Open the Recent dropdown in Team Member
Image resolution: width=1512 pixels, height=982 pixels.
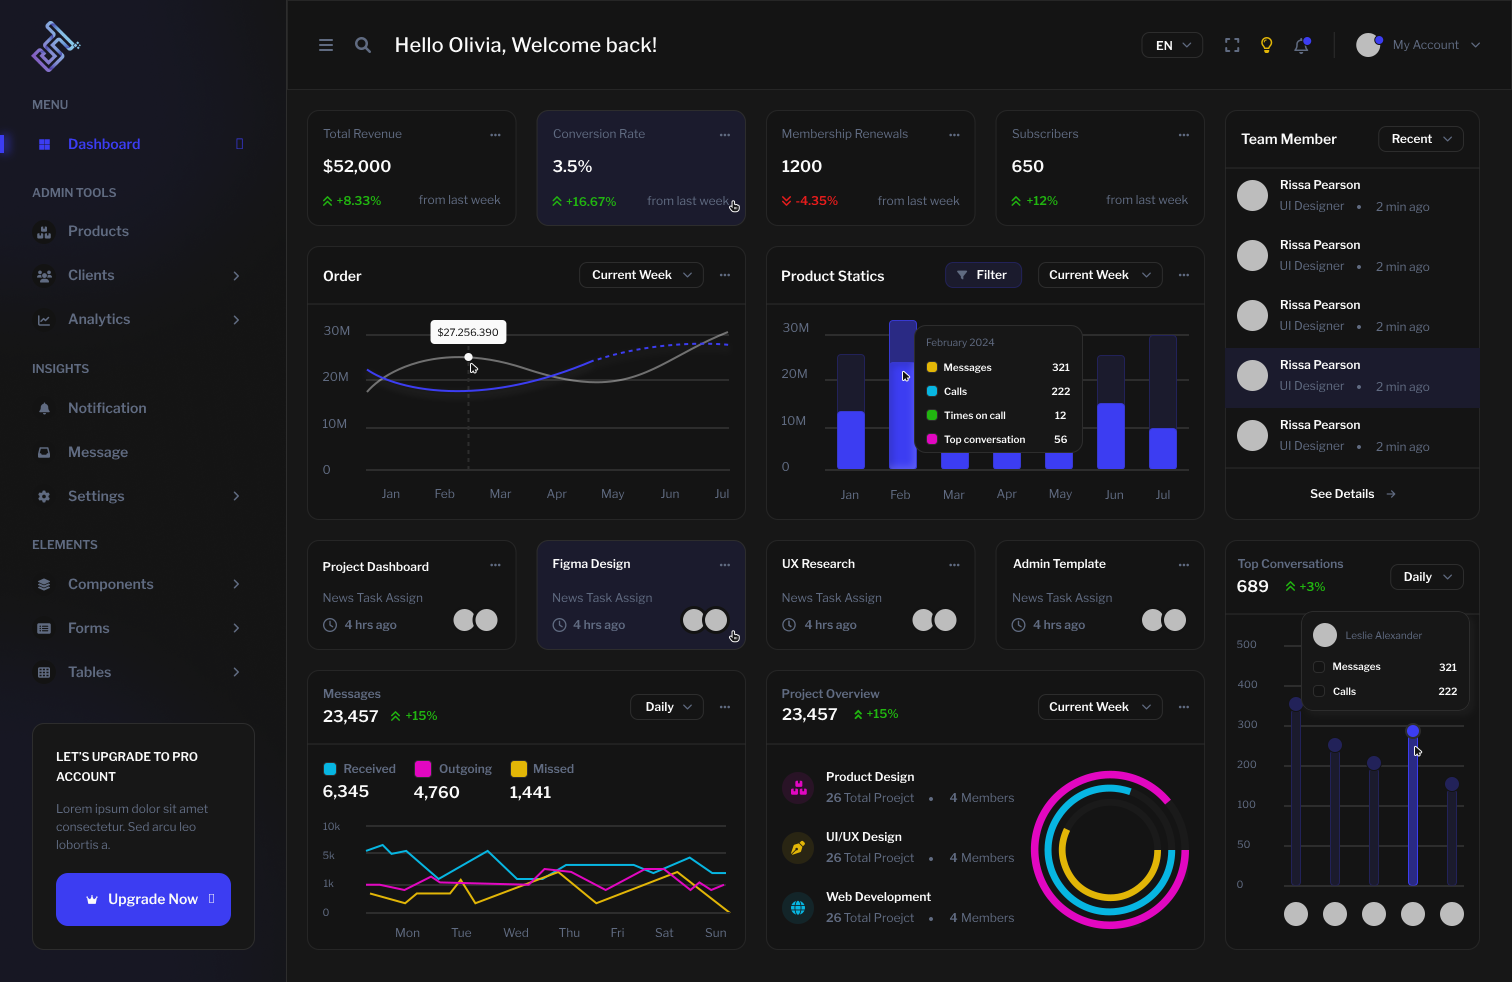click(1420, 139)
